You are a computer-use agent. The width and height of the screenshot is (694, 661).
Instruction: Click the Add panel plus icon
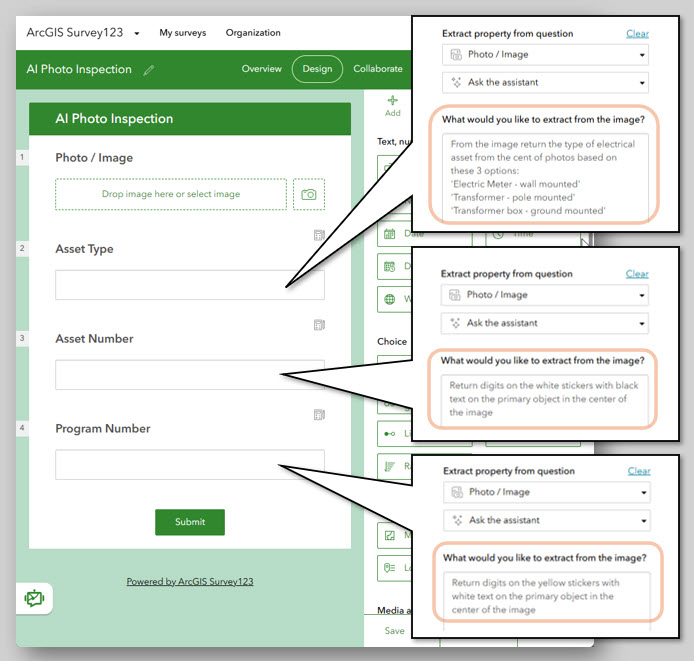(x=393, y=101)
